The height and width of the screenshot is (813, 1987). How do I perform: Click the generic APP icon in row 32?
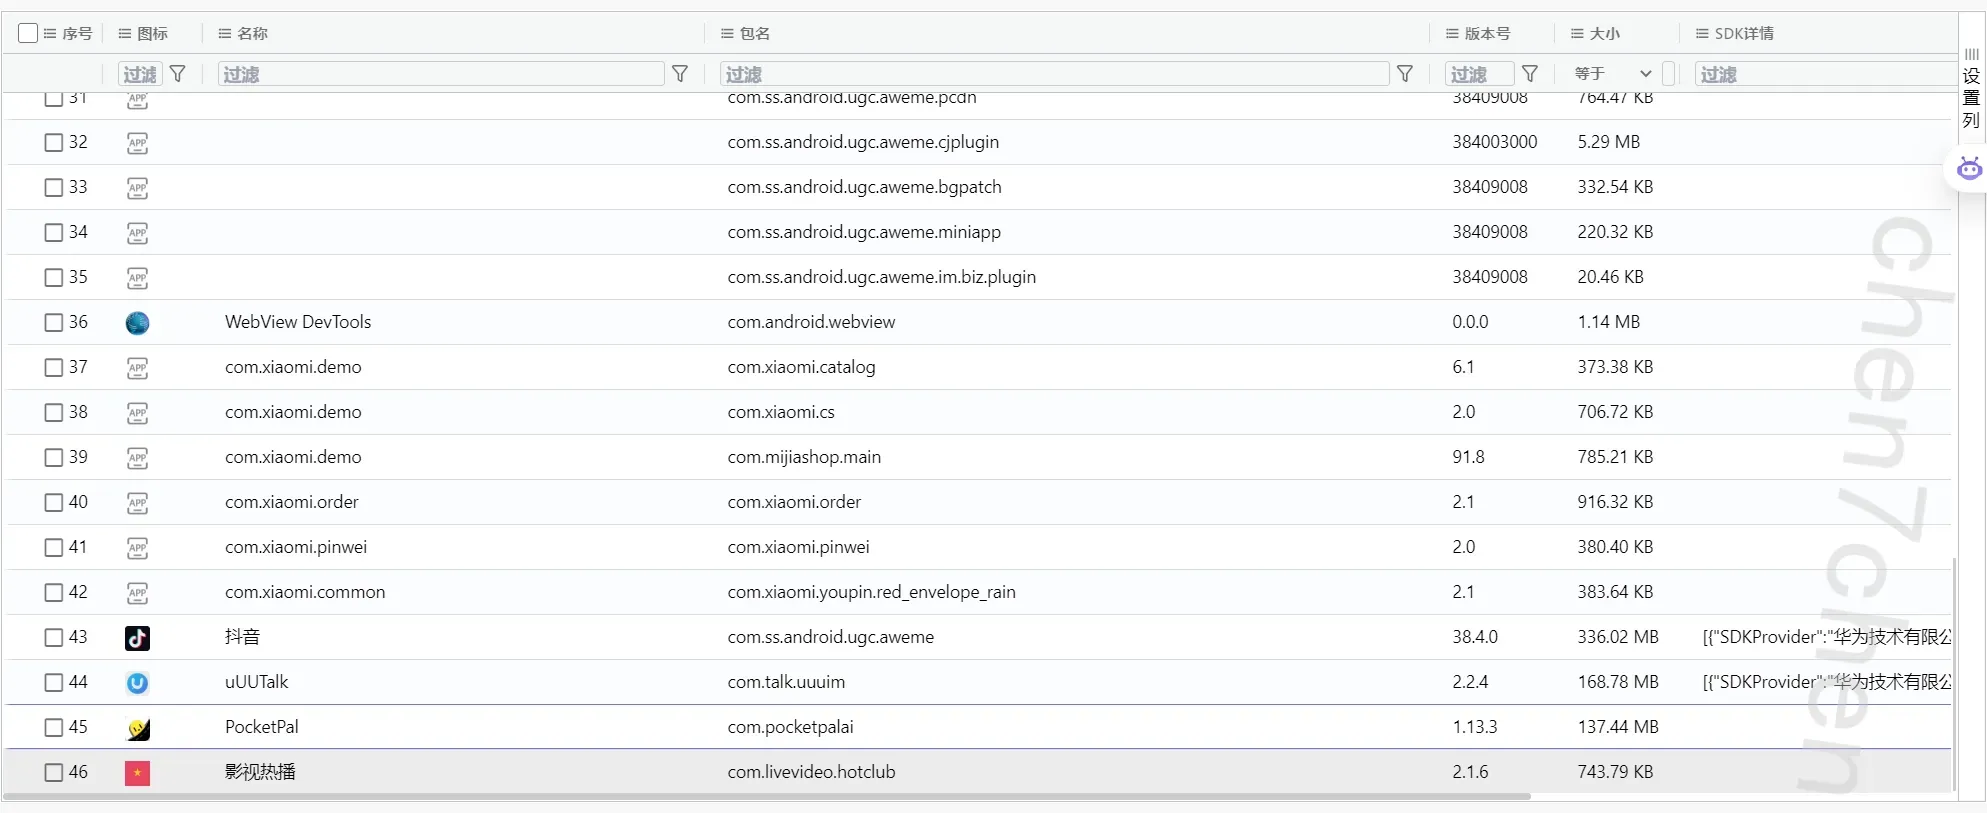coord(137,143)
